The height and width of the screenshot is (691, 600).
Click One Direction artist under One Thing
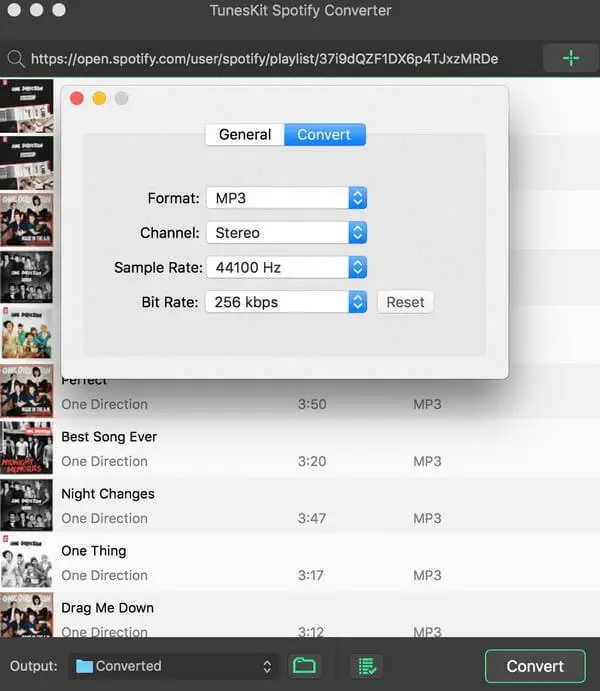click(104, 575)
